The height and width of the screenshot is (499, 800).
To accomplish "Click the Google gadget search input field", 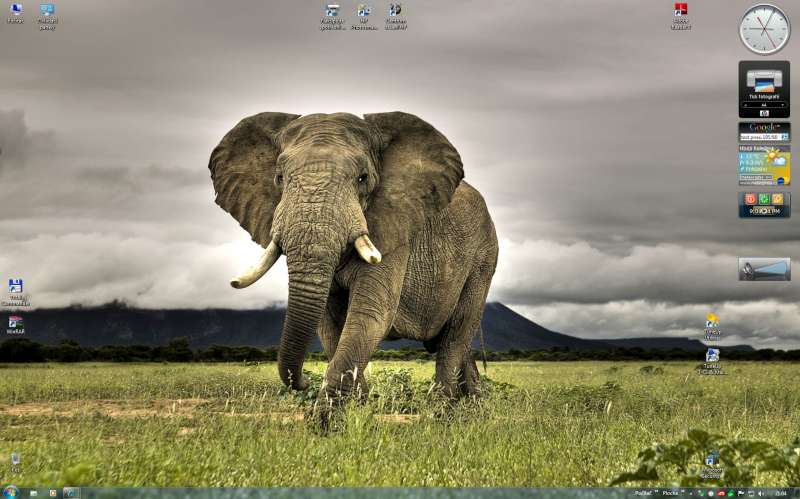I will coord(759,137).
